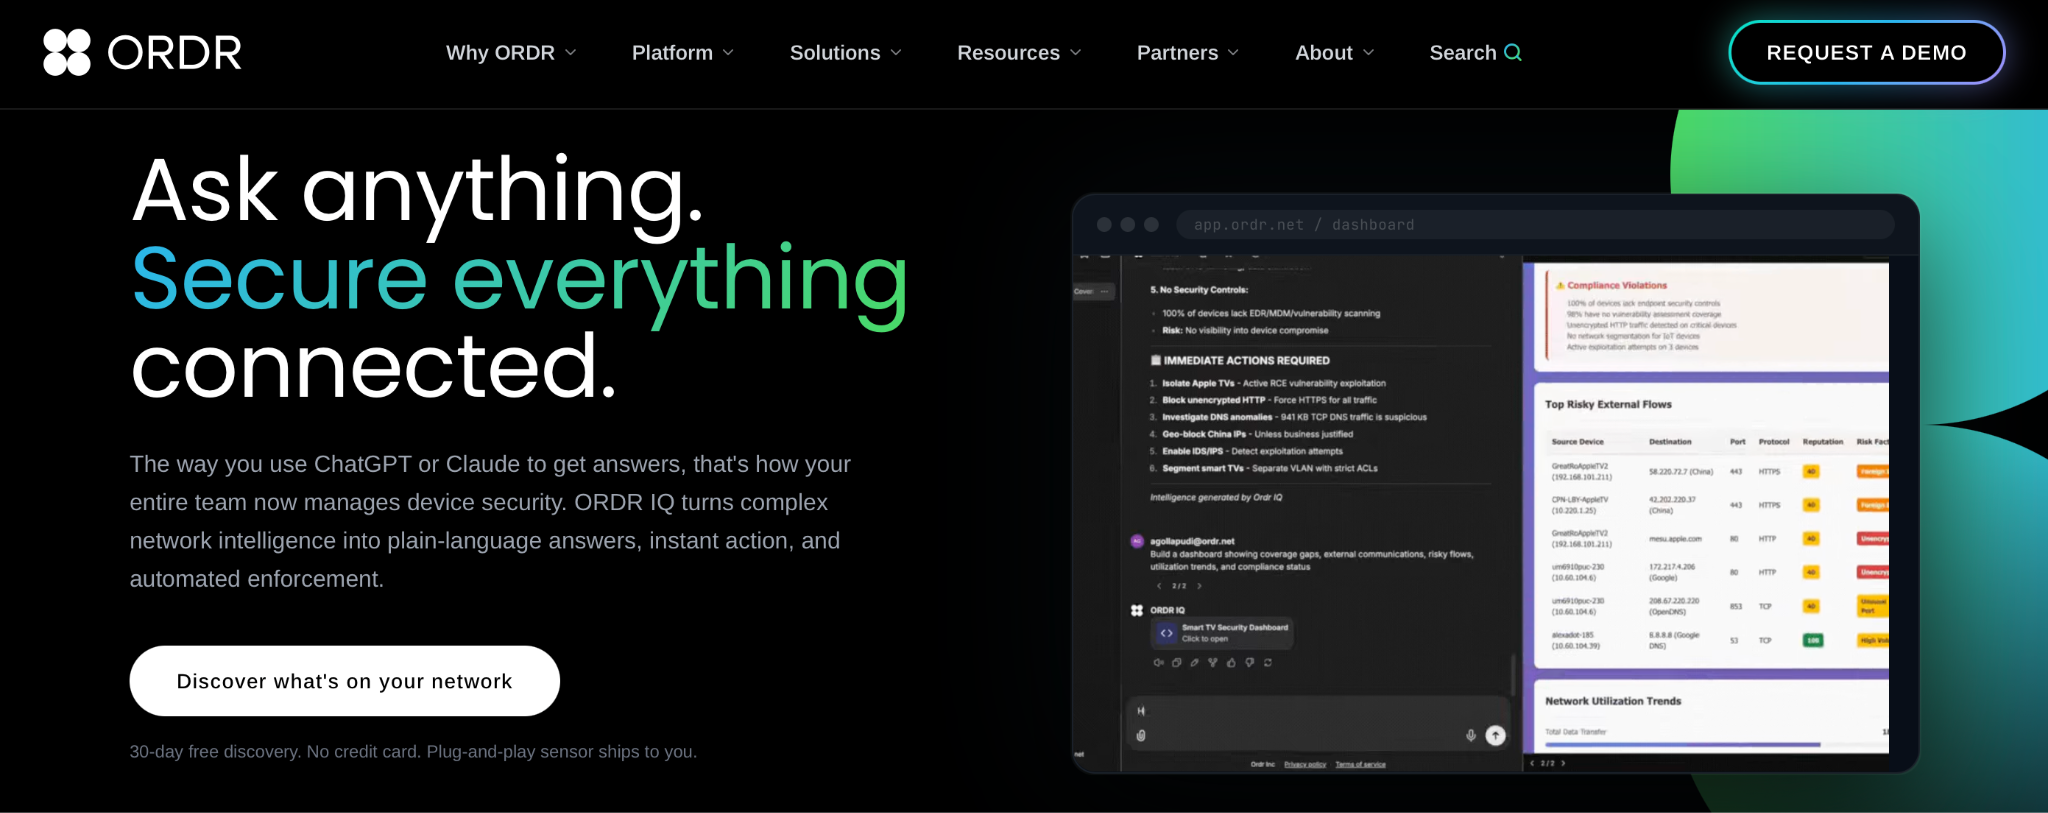Click the Source Device column header
2048x813 pixels.
coord(1577,442)
